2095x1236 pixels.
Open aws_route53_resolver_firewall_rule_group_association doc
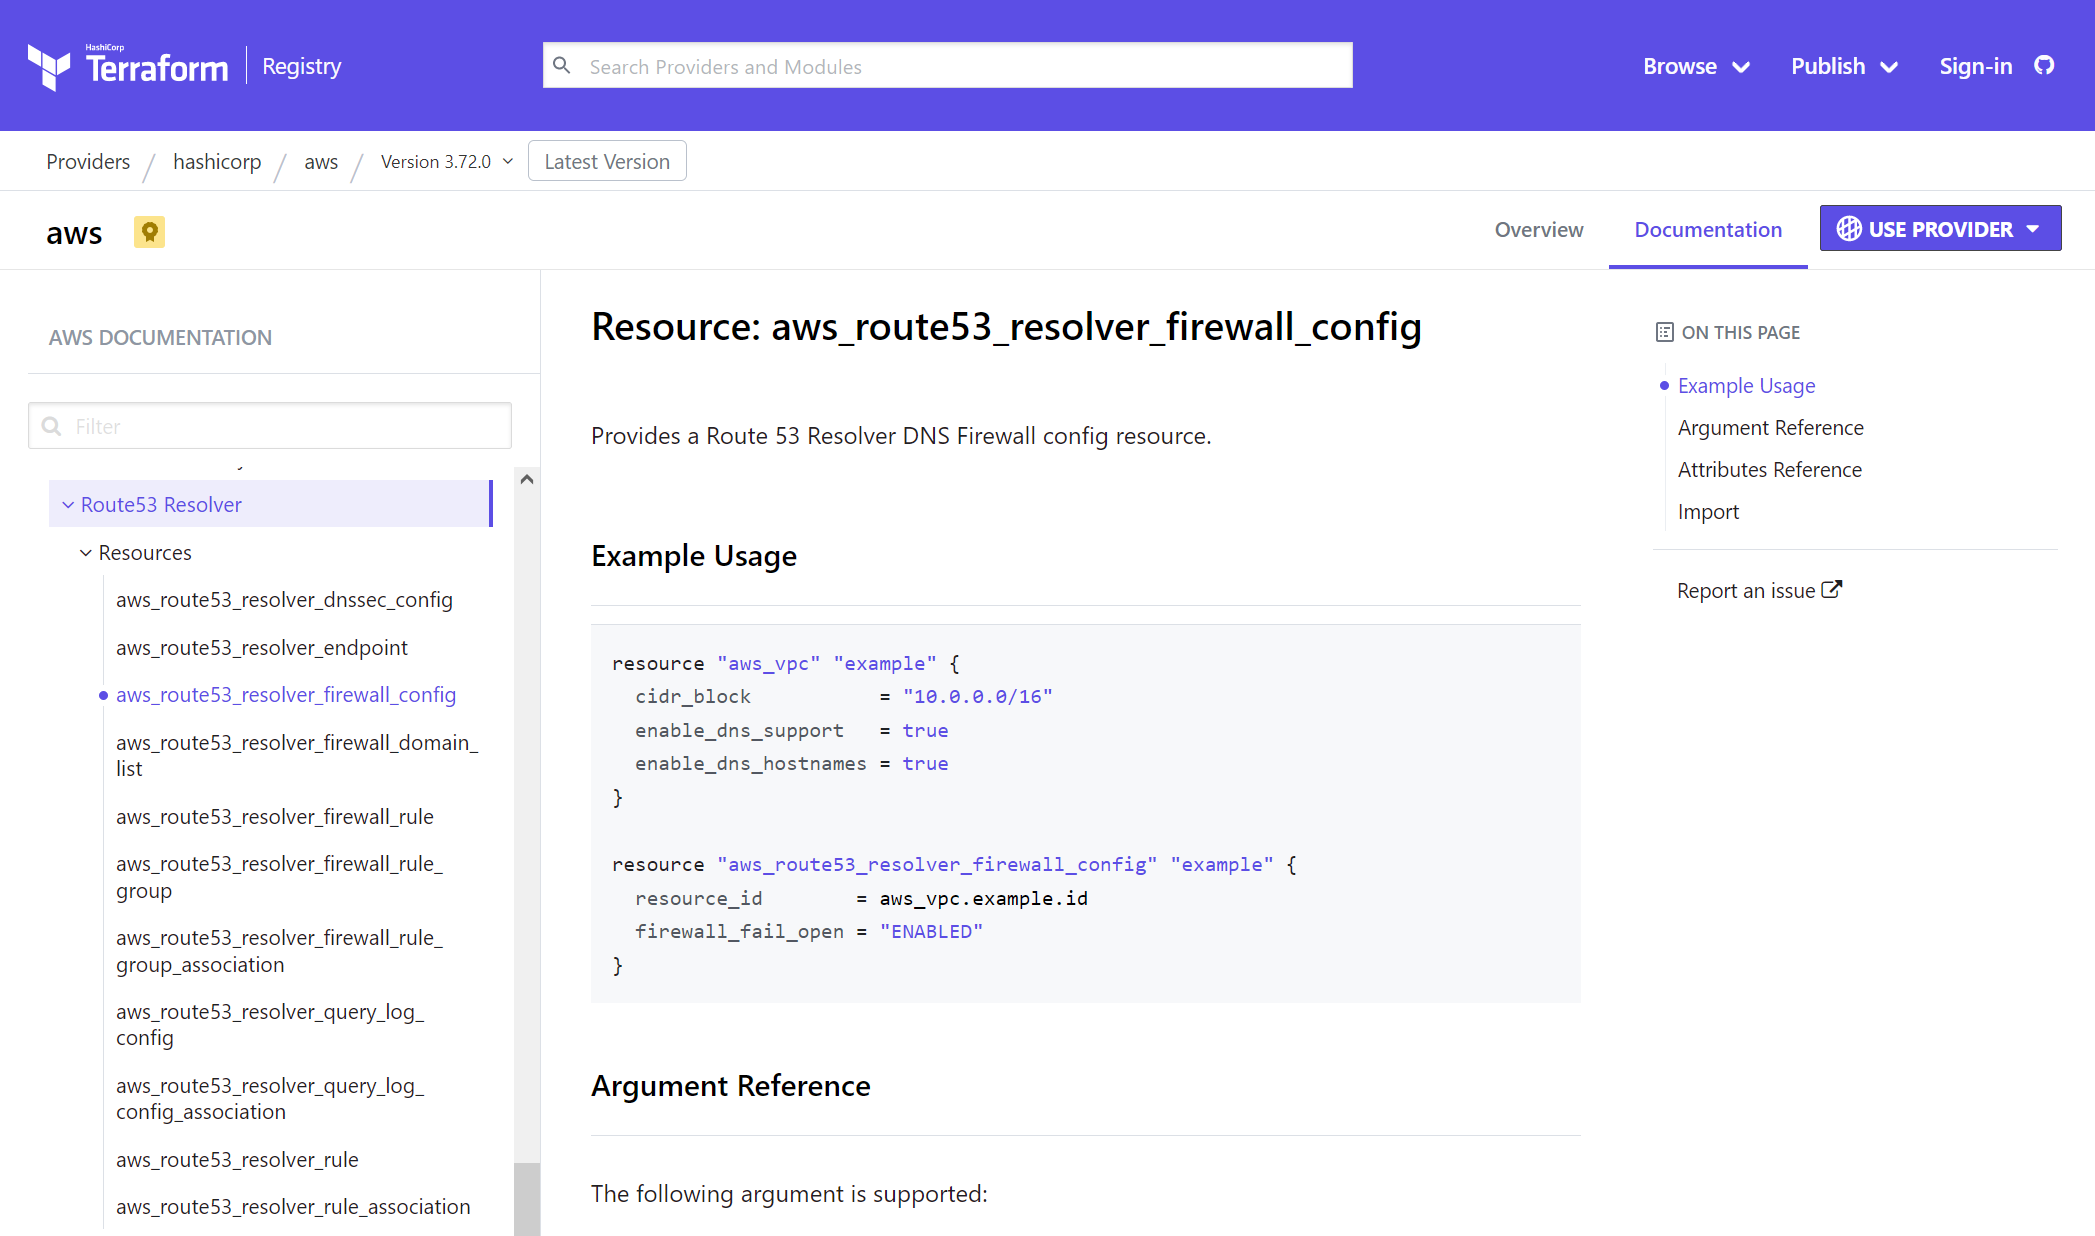coord(279,951)
